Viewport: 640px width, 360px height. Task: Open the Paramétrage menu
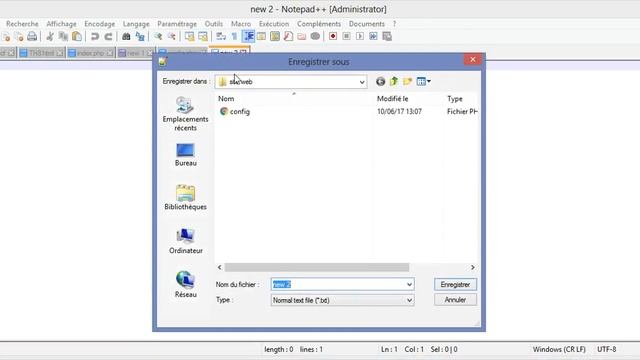[x=177, y=24]
